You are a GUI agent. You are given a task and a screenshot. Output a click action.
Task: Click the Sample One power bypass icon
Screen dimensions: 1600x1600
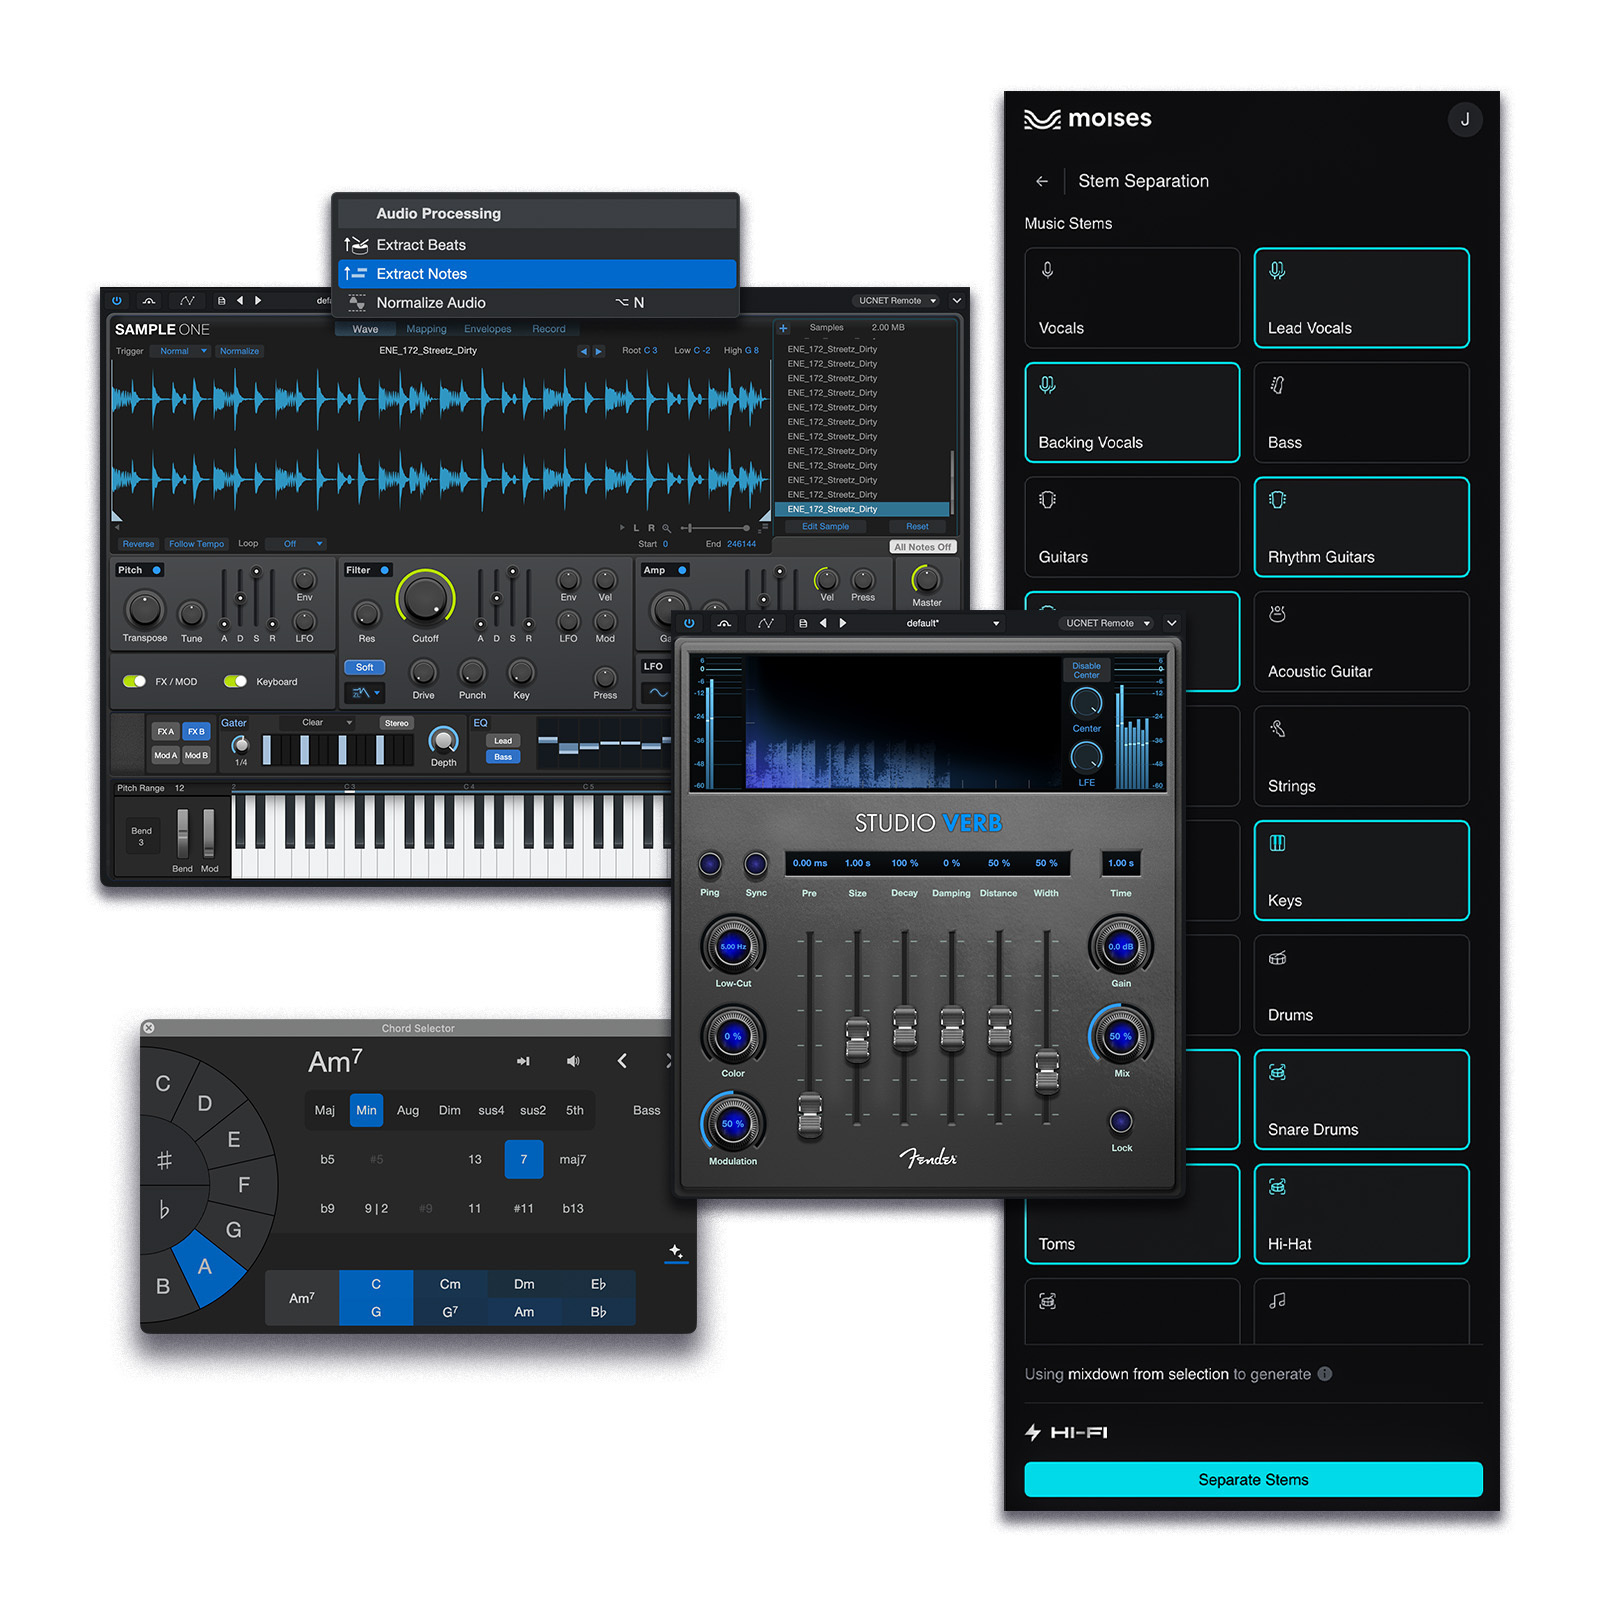(117, 300)
